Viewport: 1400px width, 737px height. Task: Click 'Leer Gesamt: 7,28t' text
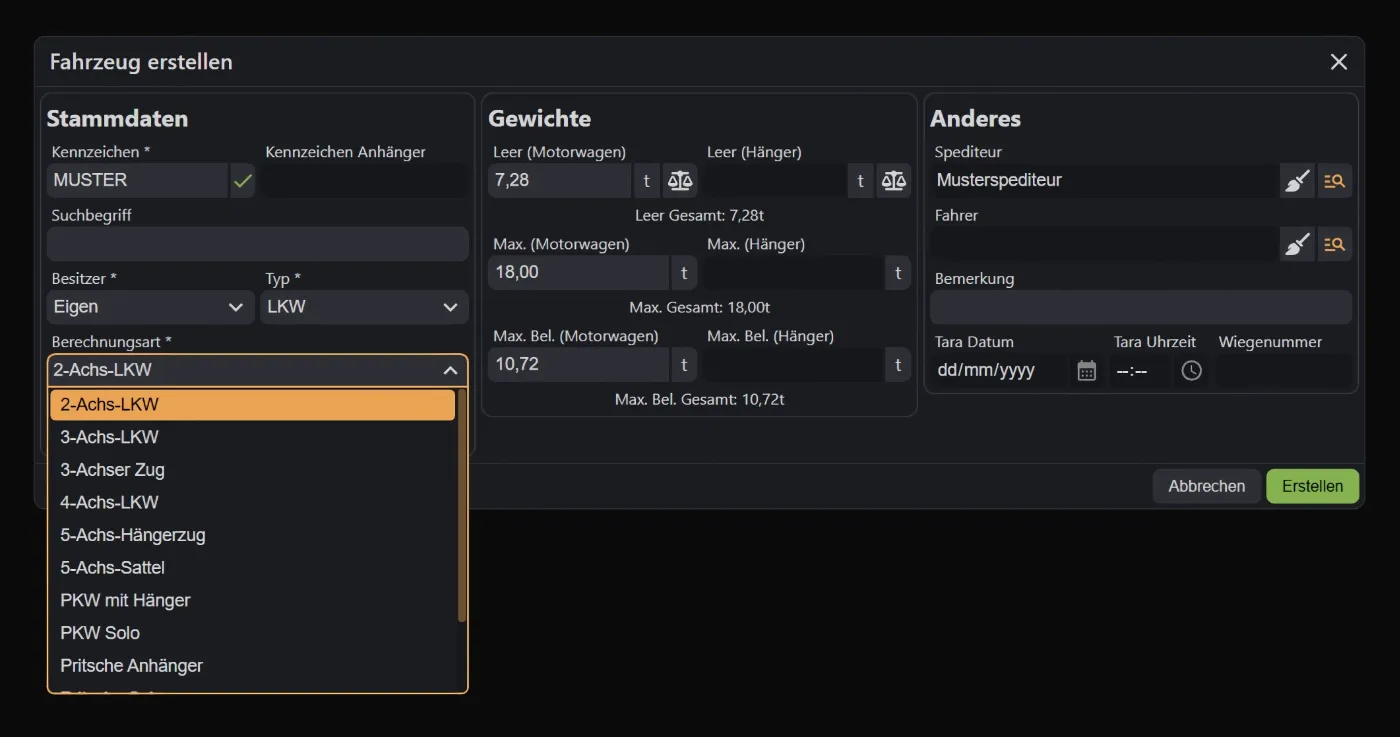pyautogui.click(x=700, y=215)
